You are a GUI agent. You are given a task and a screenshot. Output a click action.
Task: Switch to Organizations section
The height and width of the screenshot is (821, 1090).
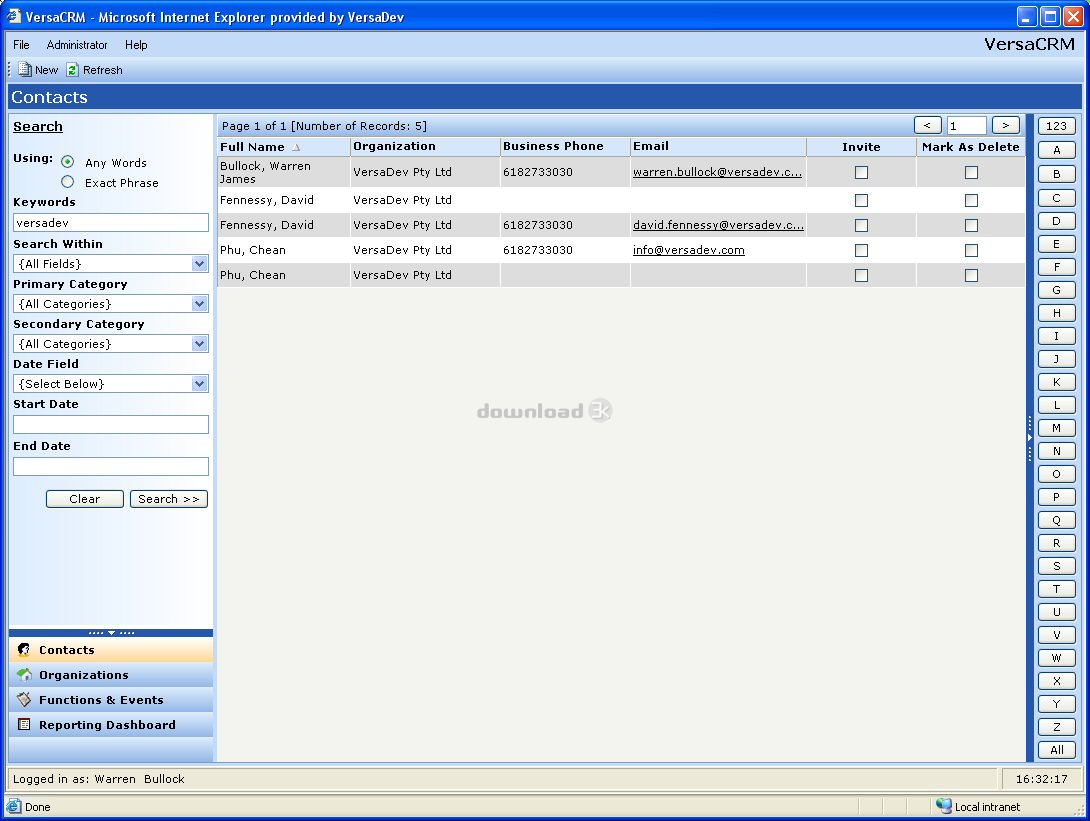tap(111, 675)
